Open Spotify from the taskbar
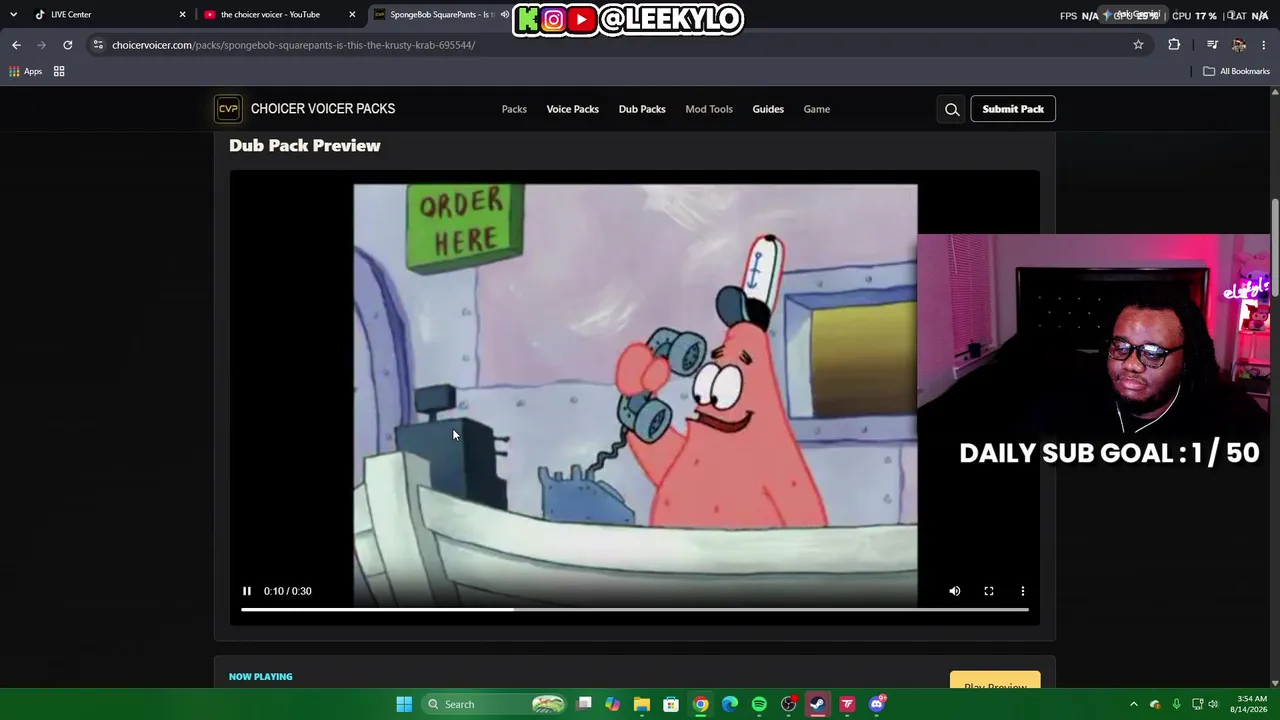 point(759,704)
